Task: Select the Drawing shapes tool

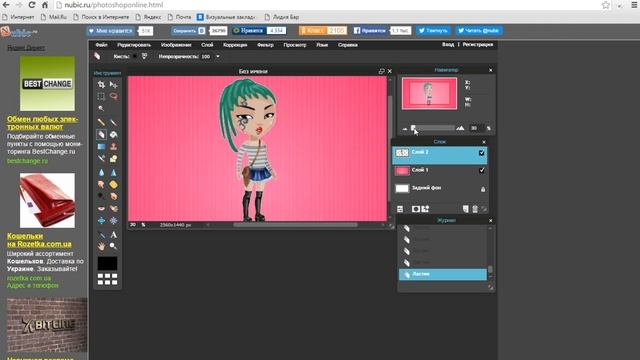Action: pos(113,158)
